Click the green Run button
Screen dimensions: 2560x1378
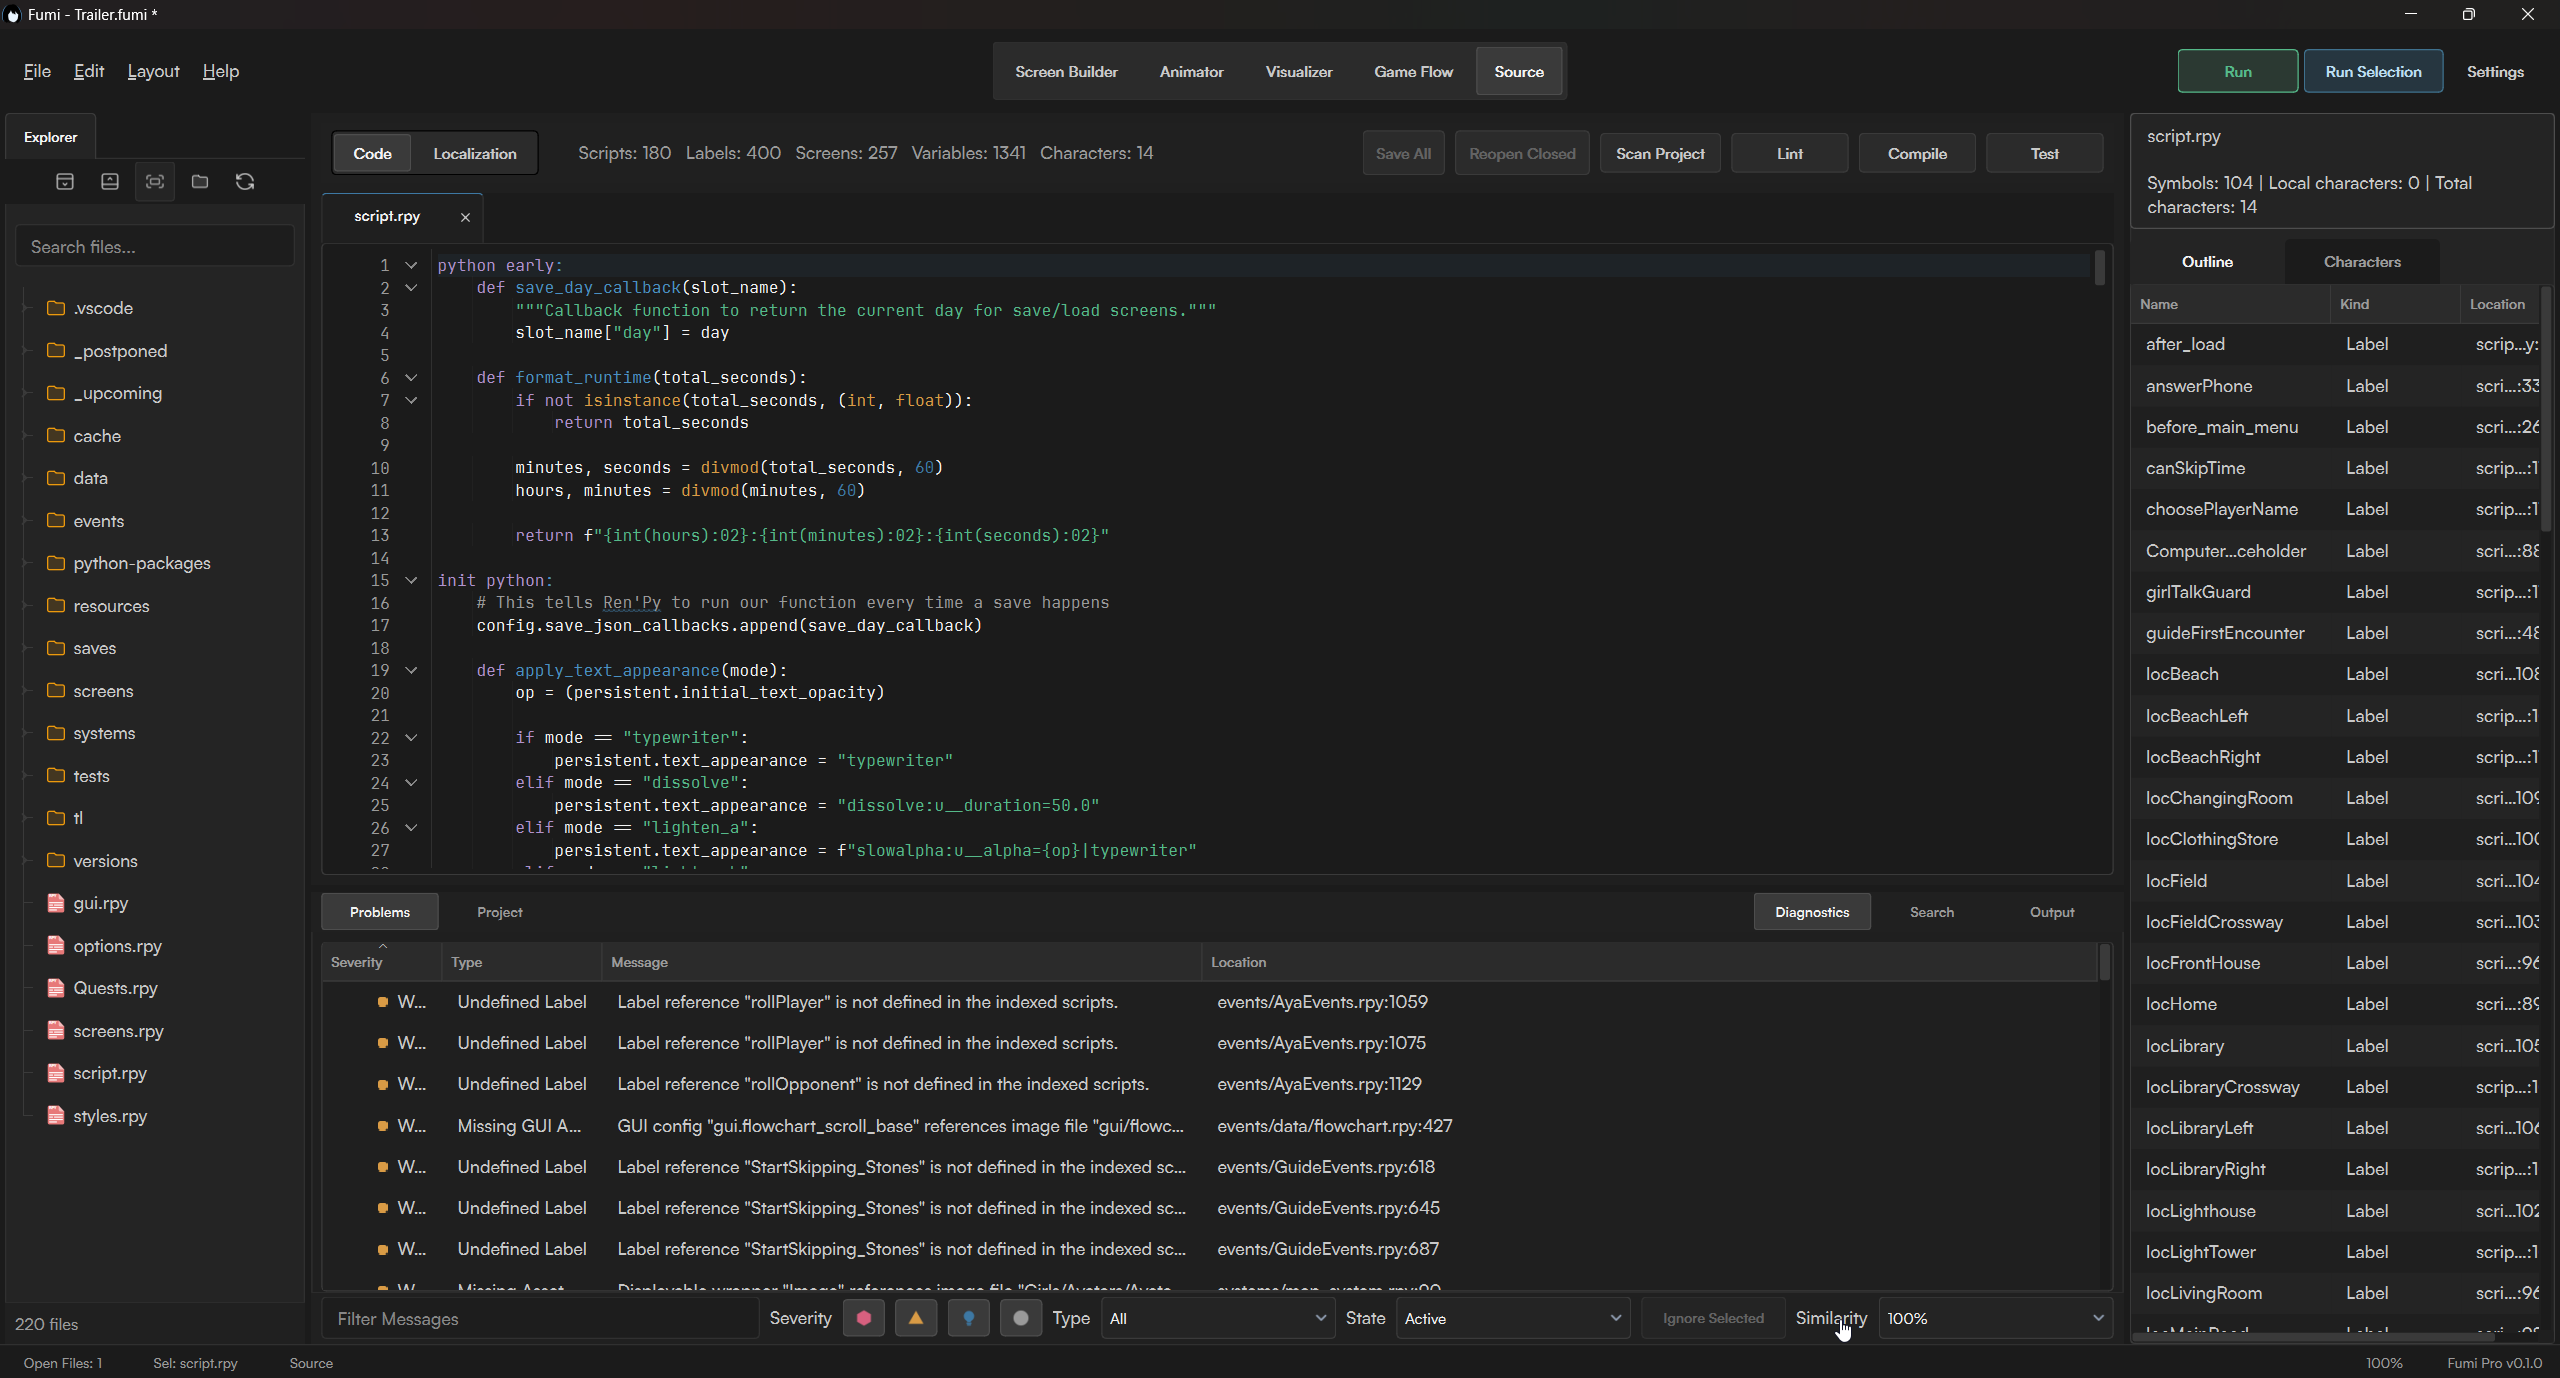click(2238, 72)
